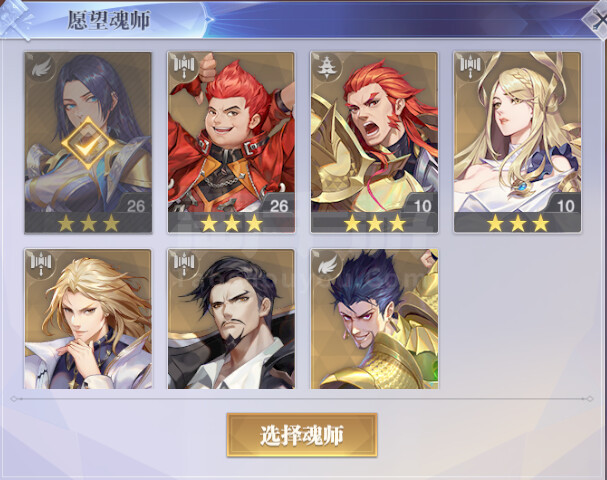Choose the red-haired shouting warrior in gold armor
The image size is (607, 480).
click(x=374, y=142)
